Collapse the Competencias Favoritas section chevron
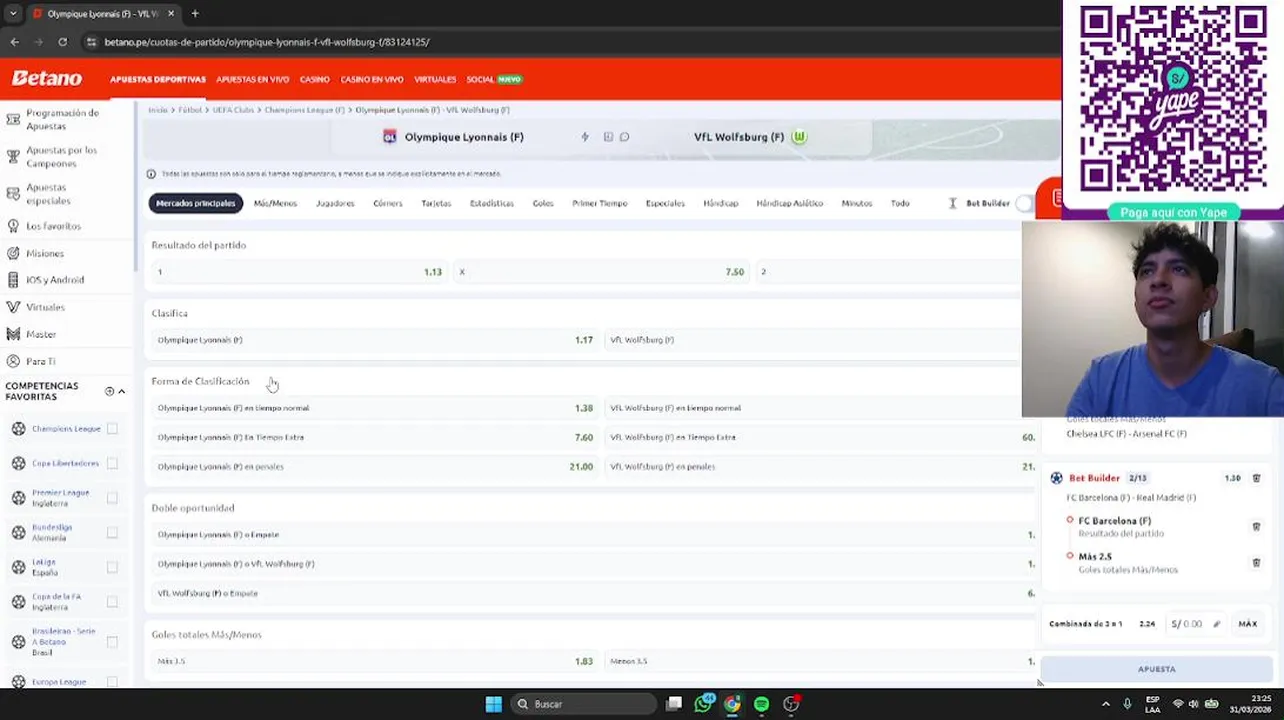 (x=122, y=391)
